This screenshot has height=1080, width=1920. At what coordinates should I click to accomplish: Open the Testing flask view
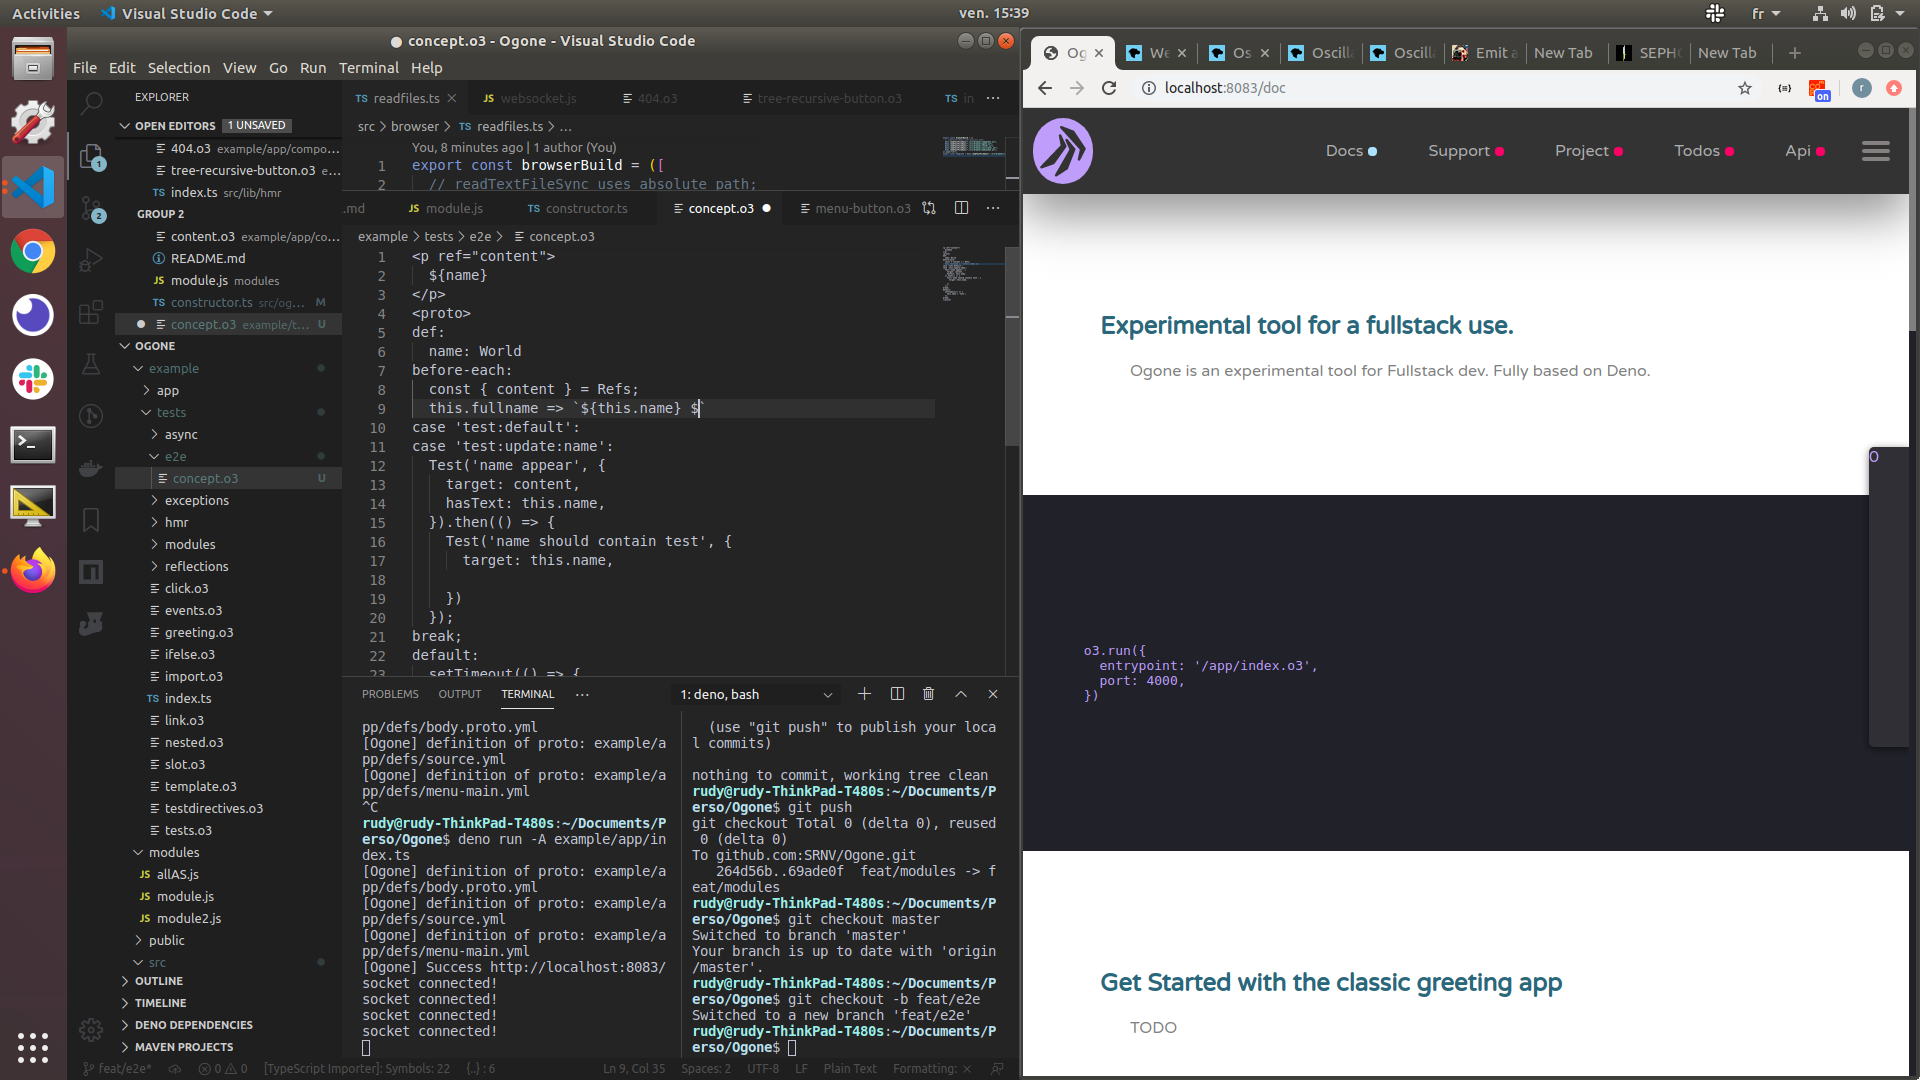click(90, 365)
